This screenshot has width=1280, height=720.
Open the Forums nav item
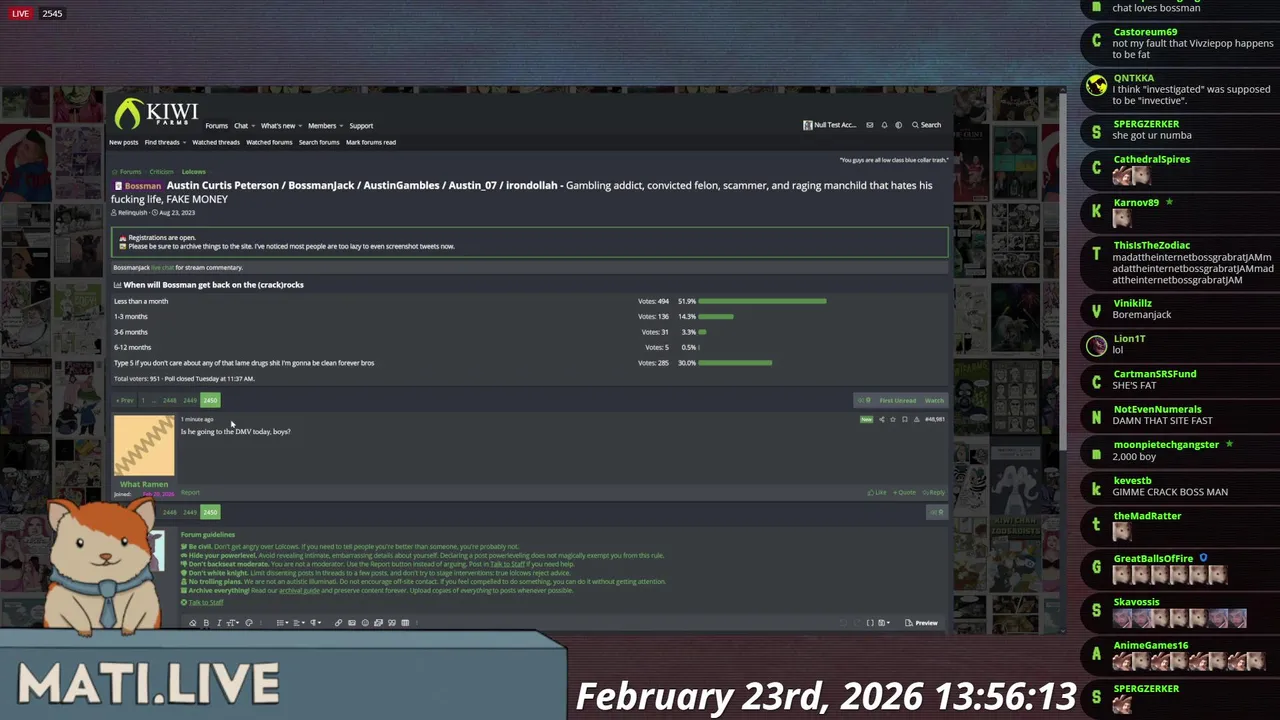(x=217, y=126)
